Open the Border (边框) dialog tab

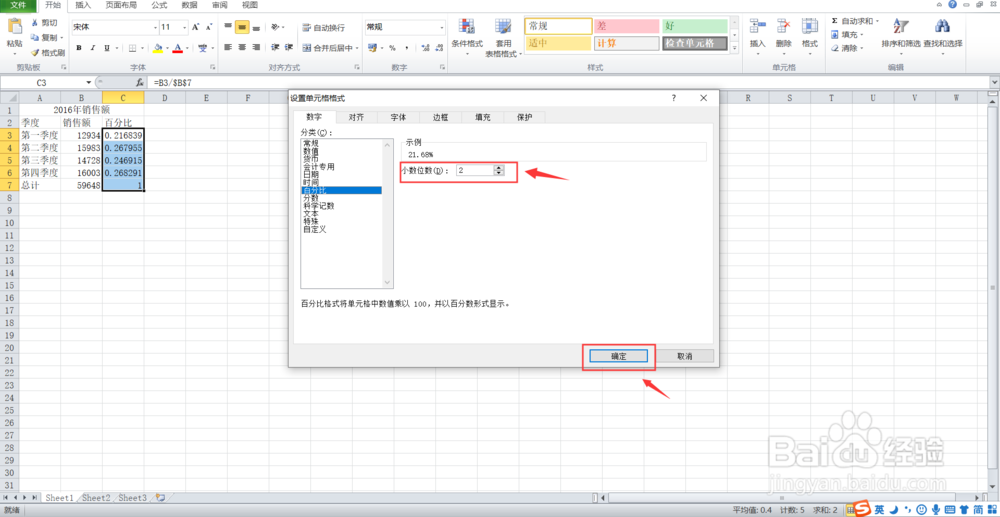coord(441,117)
